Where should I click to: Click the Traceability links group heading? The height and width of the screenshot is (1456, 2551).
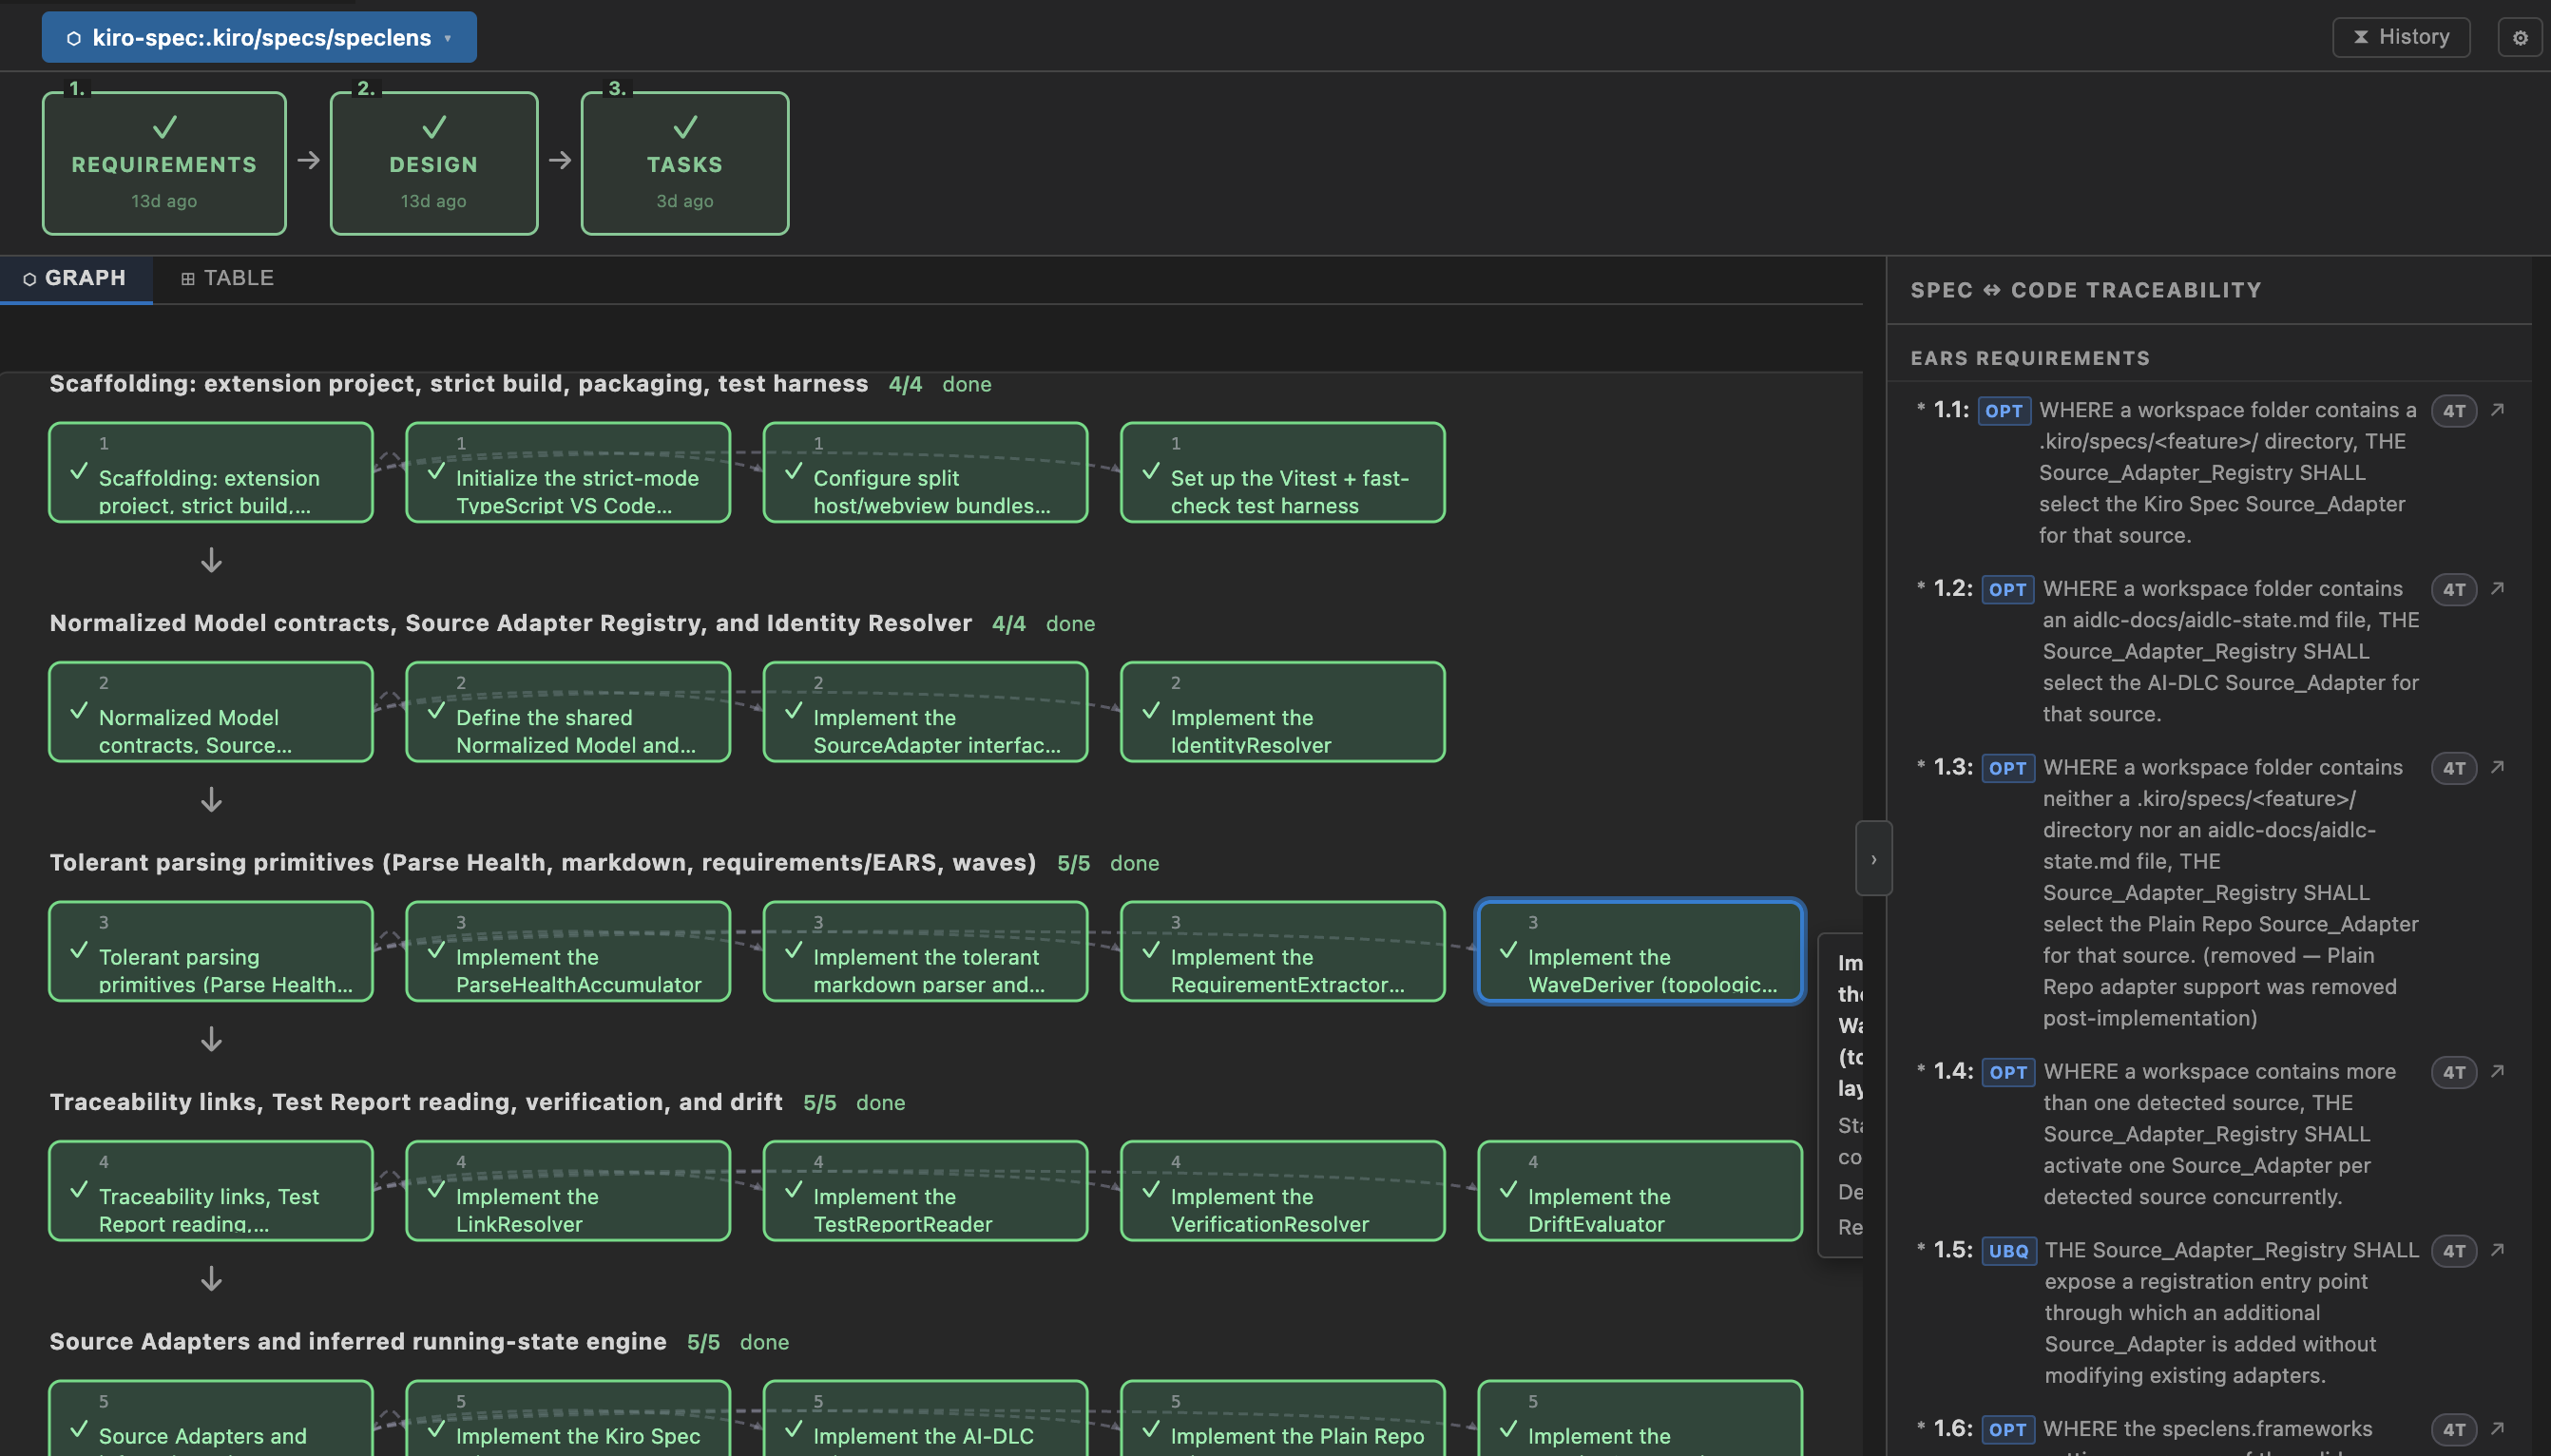(x=416, y=1102)
